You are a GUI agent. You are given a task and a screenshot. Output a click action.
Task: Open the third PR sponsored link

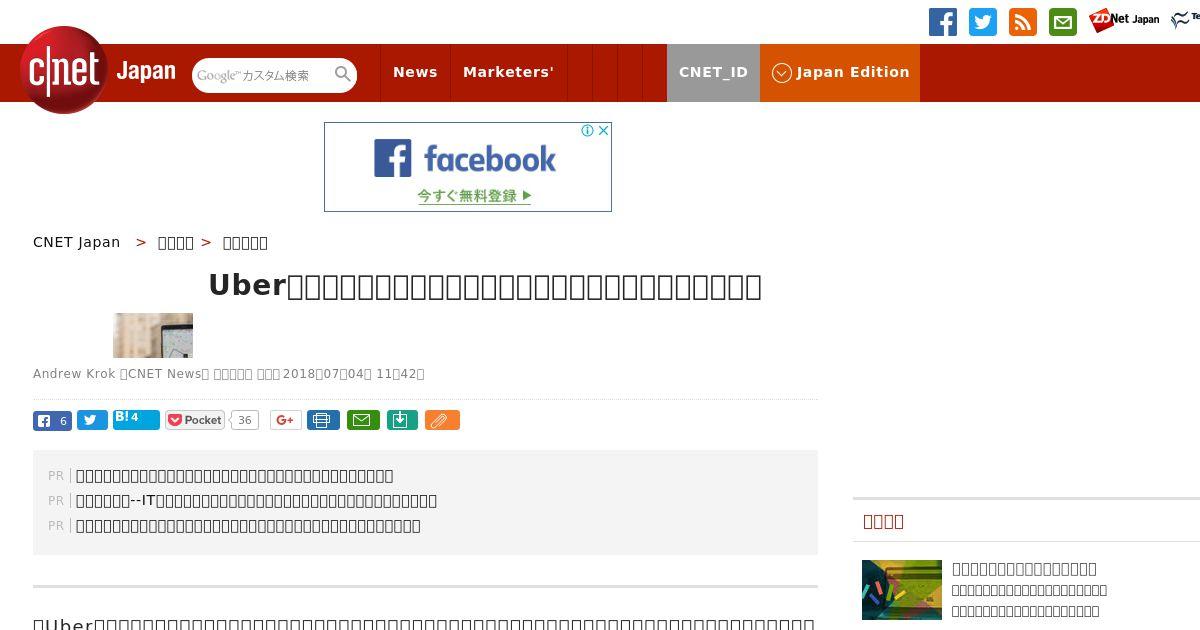click(x=248, y=526)
